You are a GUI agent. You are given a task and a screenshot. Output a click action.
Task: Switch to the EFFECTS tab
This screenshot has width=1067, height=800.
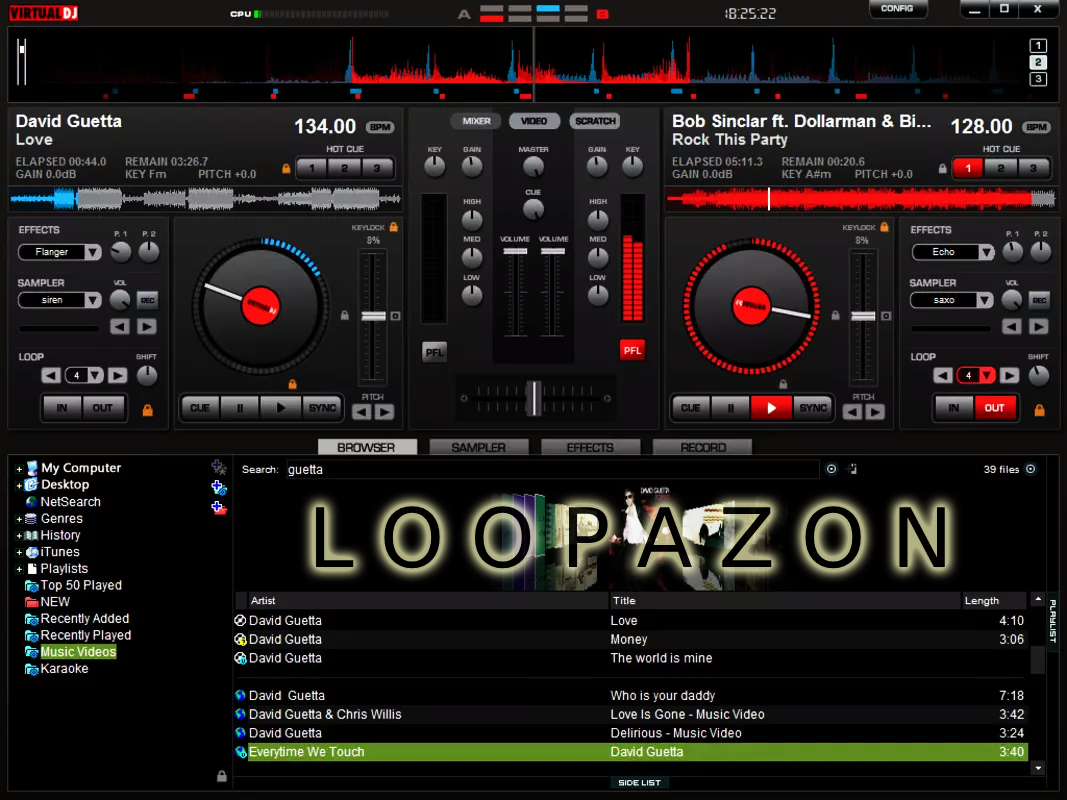click(590, 448)
